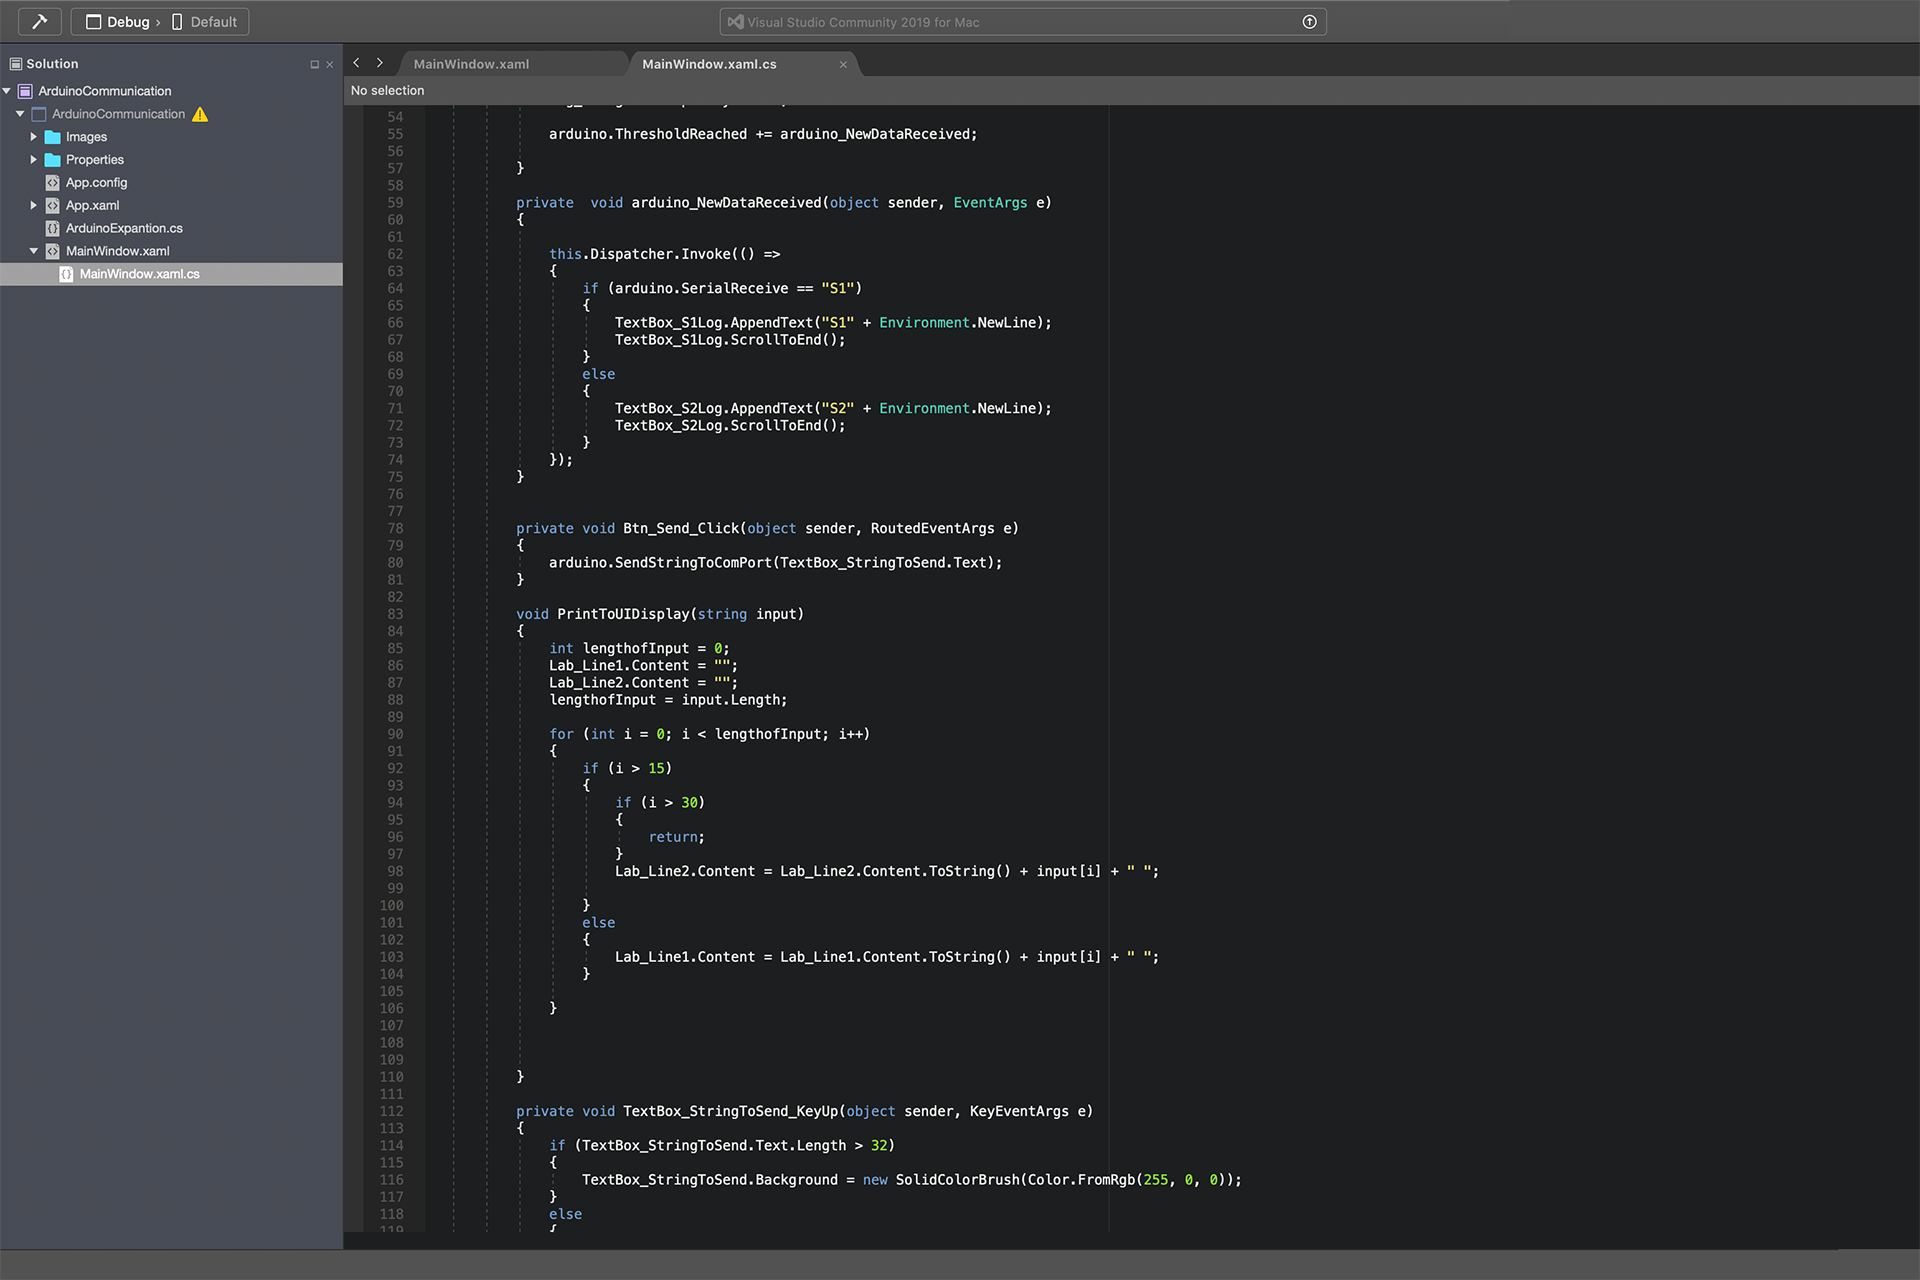
Task: Click the ArduinoExpantion.cs file icon
Action: coord(53,228)
